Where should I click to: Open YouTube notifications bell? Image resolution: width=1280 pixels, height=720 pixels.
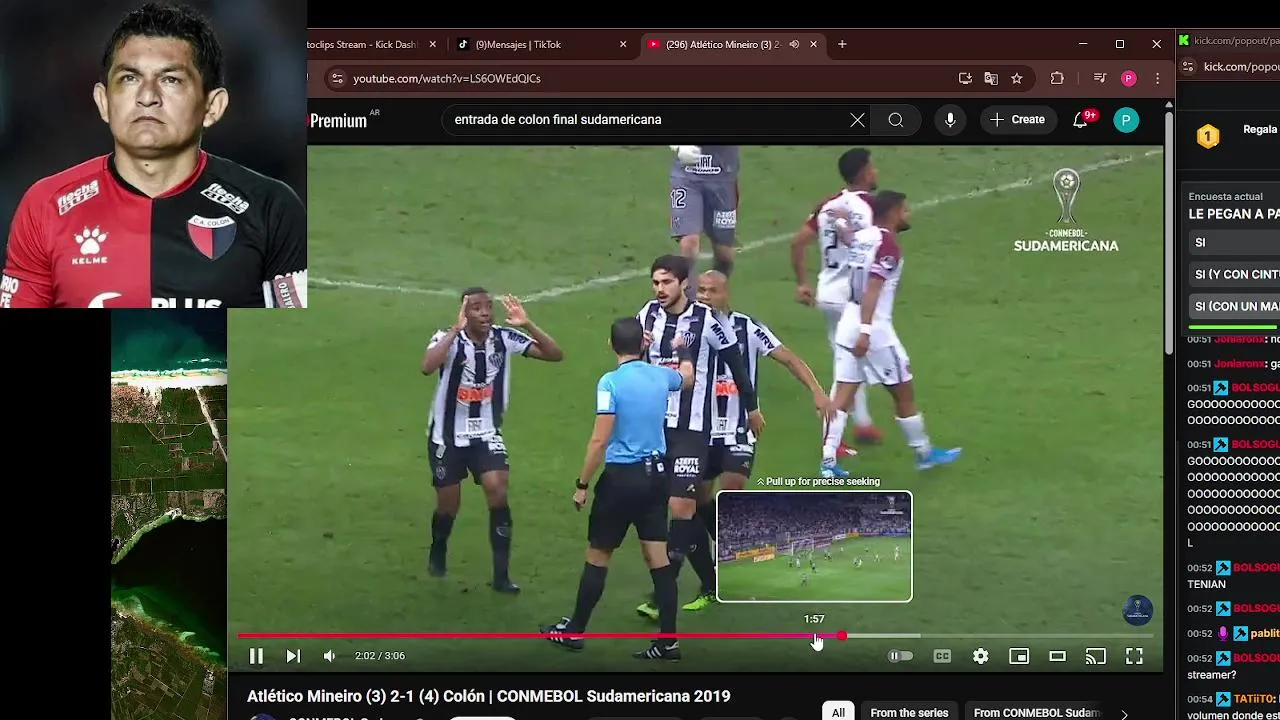1081,120
